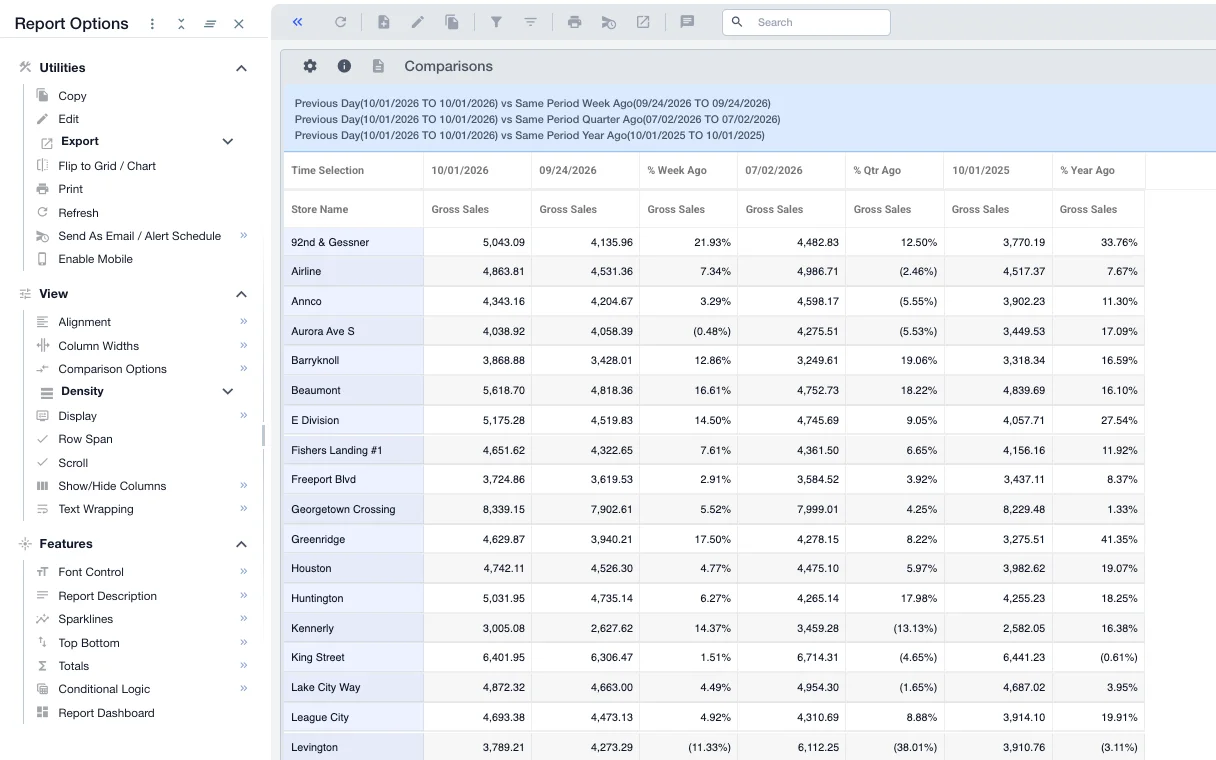1216x760 pixels.
Task: Click the pencil edit icon in toolbar
Action: point(418,22)
